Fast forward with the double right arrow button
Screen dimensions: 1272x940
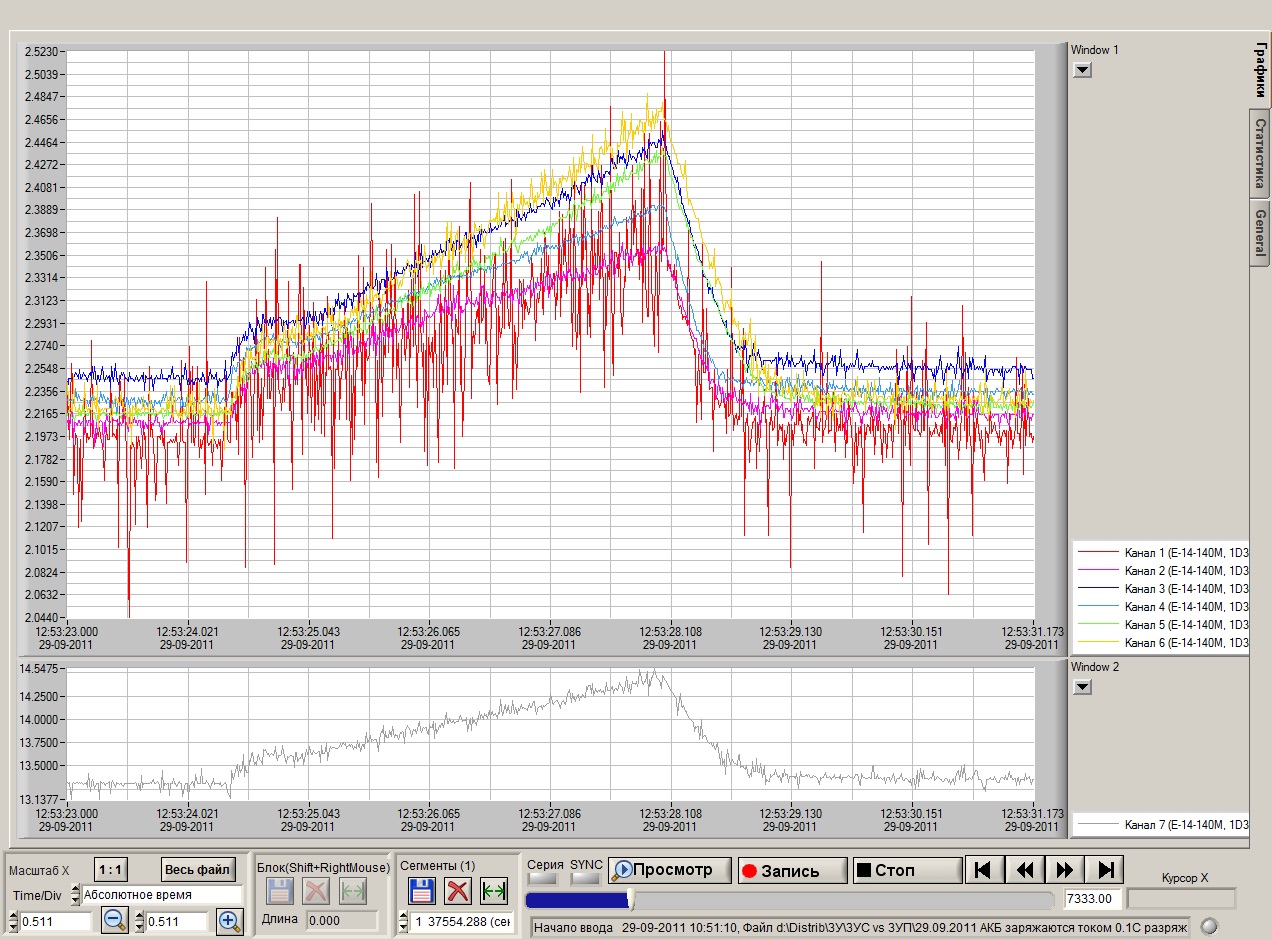[x=1065, y=870]
